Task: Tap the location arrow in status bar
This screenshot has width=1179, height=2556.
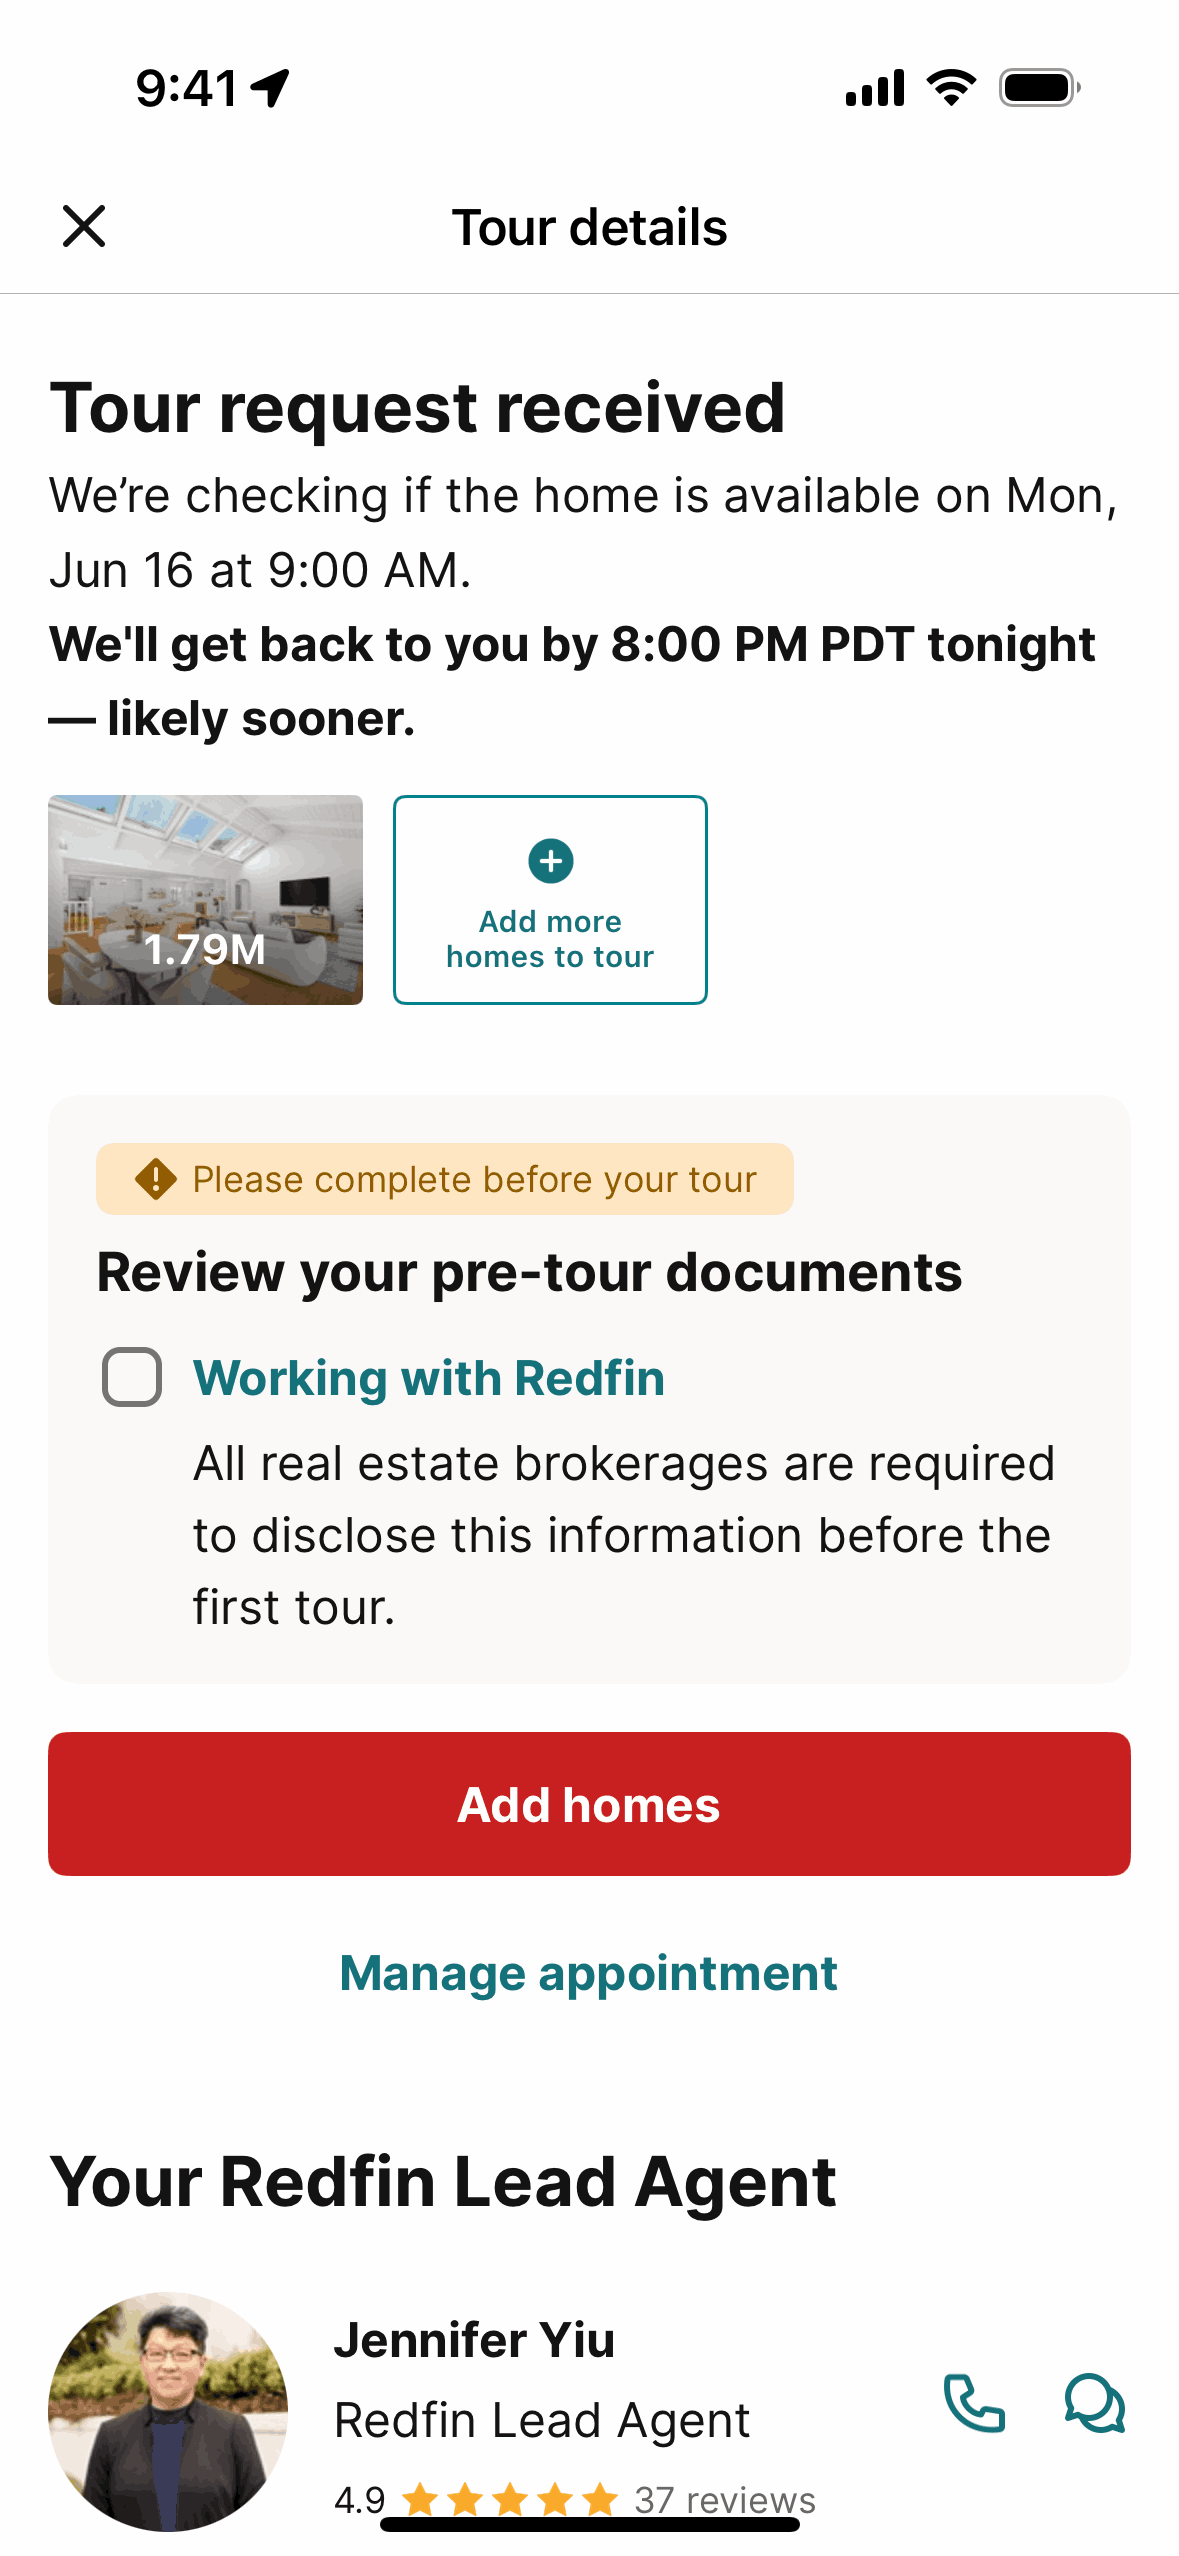Action: point(270,88)
